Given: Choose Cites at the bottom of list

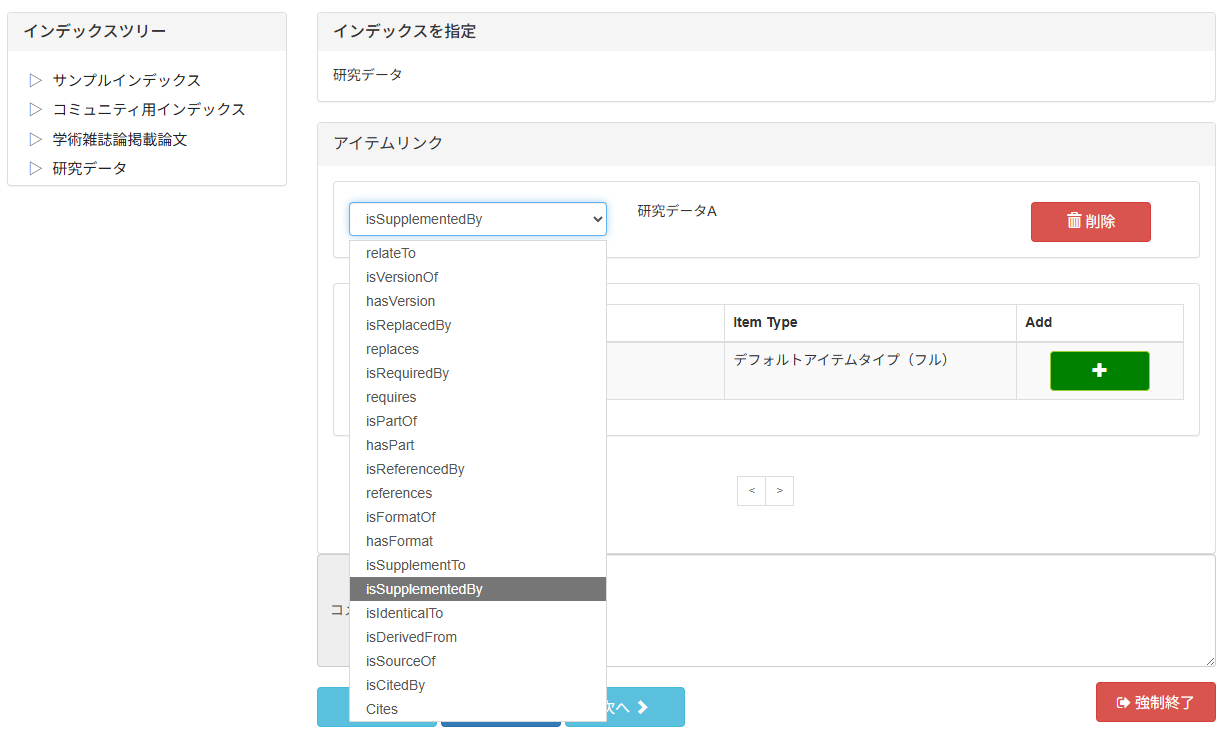Looking at the screenshot, I should click(382, 709).
